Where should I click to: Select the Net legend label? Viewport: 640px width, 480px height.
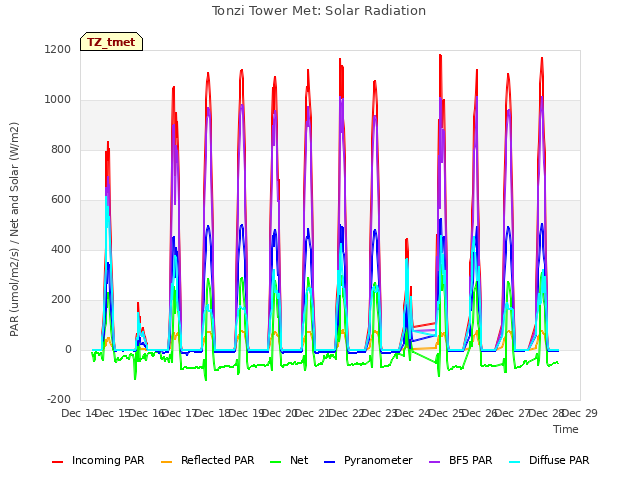click(299, 460)
